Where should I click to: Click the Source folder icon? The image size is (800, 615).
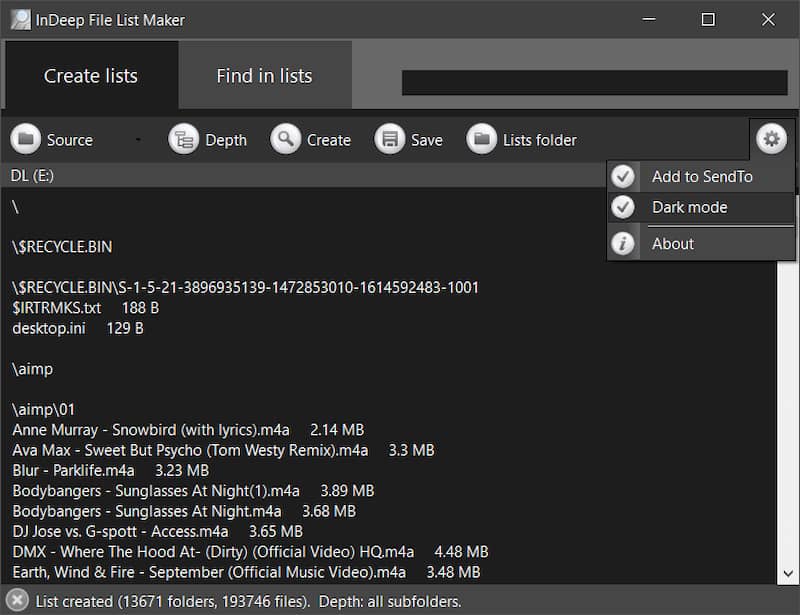click(26, 139)
